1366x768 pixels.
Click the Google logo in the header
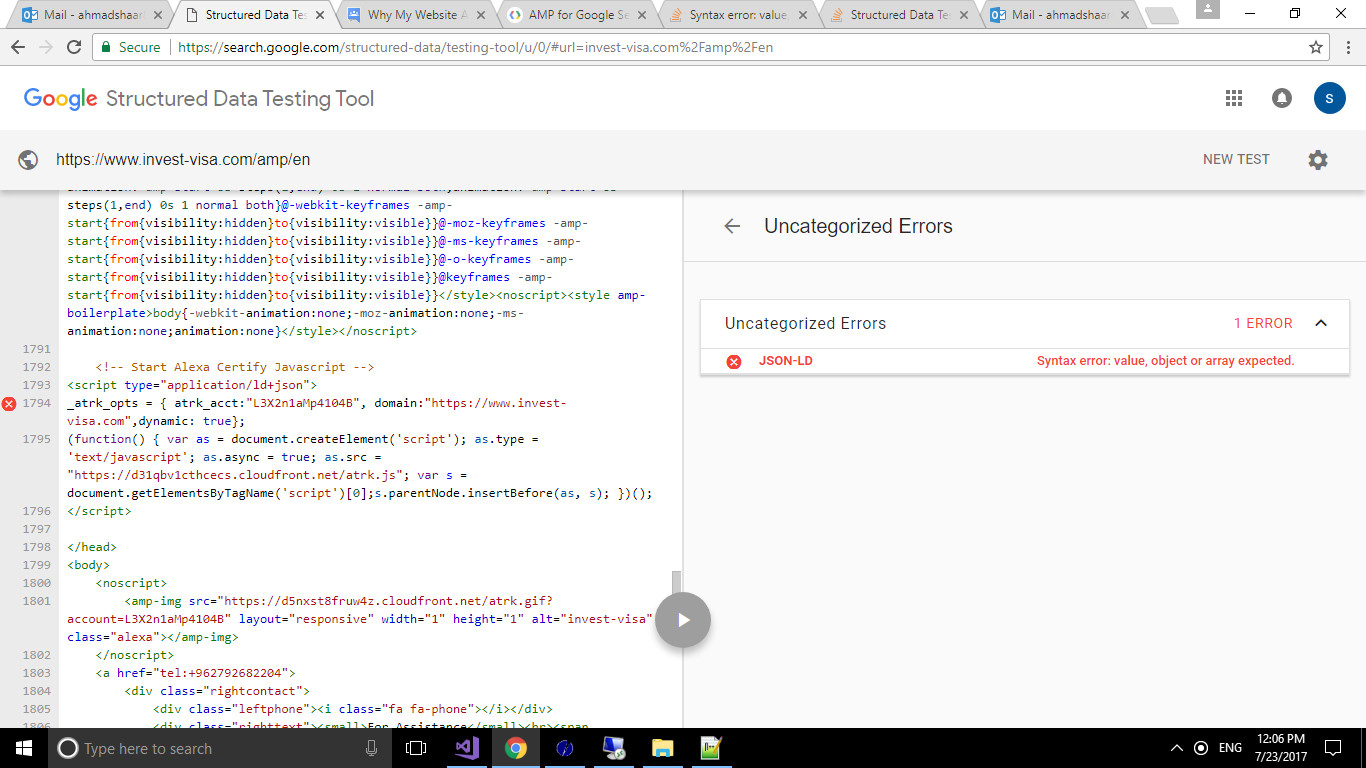[x=60, y=98]
